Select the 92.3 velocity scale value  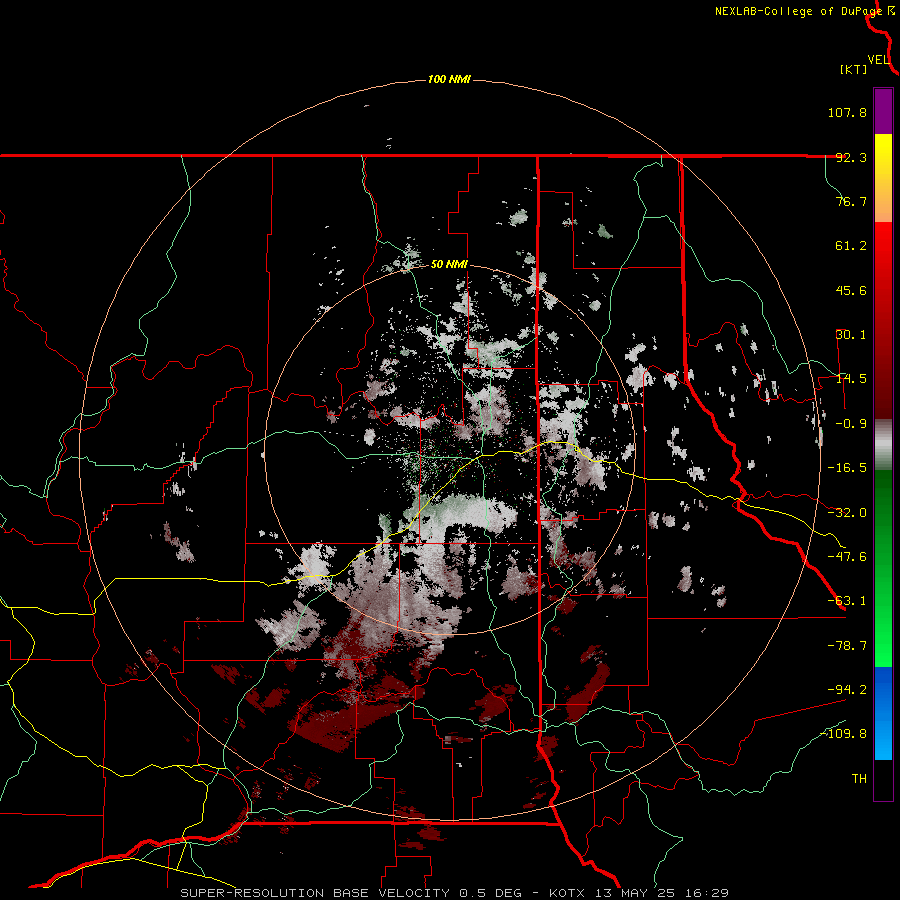[x=851, y=157]
